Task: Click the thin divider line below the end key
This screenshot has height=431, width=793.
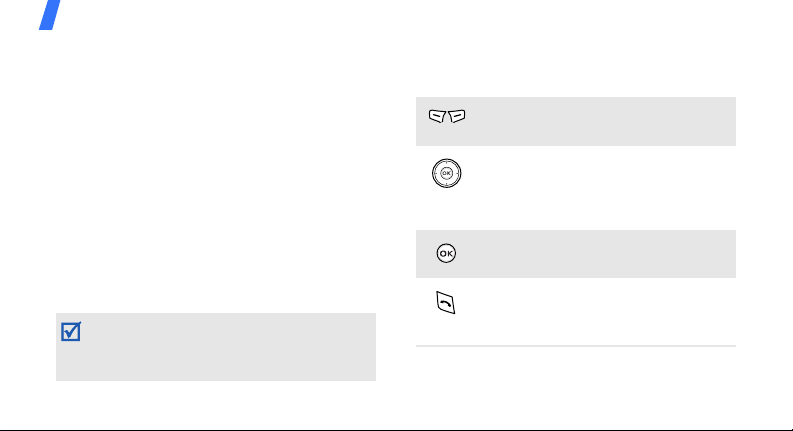Action: [576, 346]
